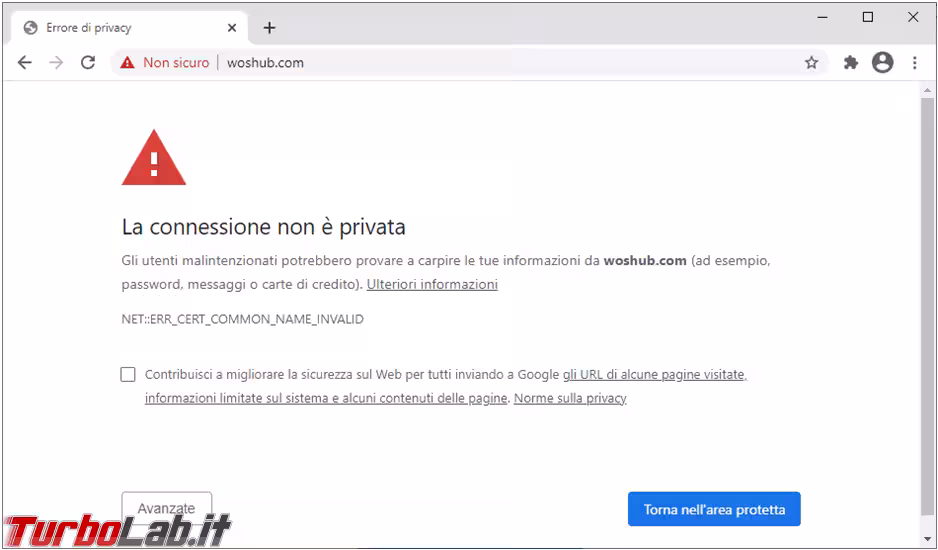Click the red Non sicuro warning icon
This screenshot has height=550, width=938.
127,62
